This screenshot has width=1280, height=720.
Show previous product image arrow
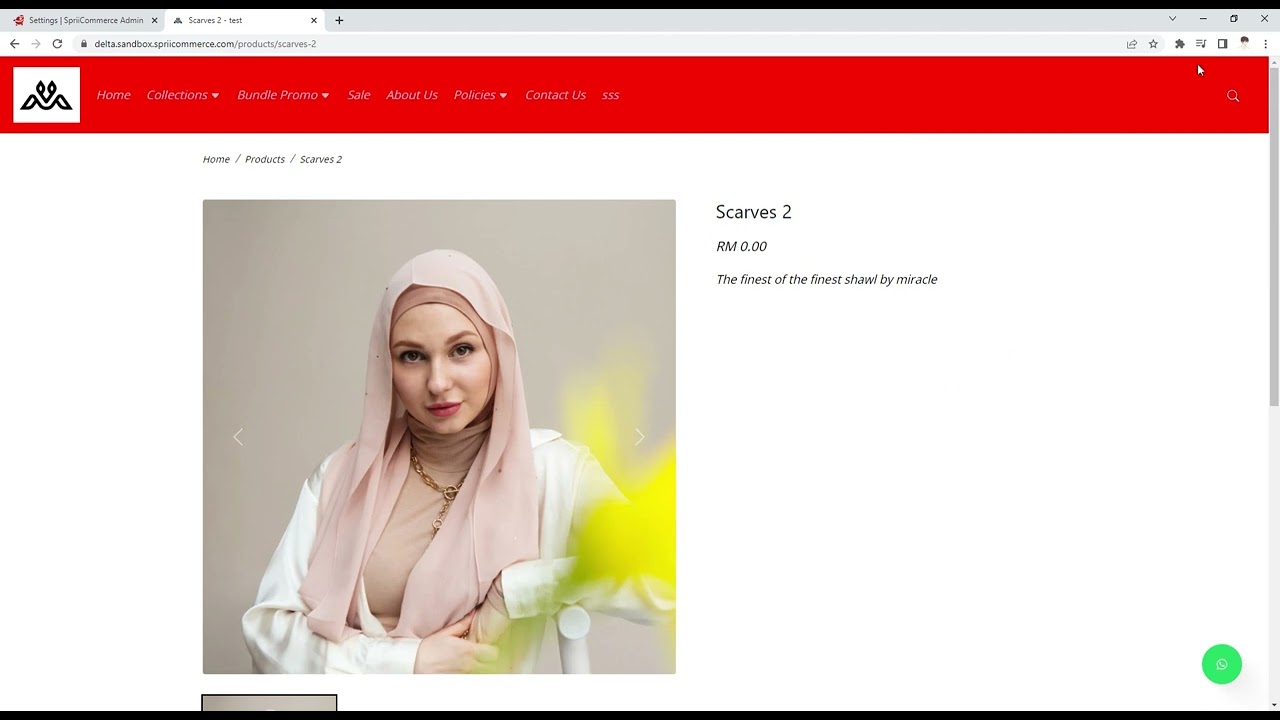click(x=238, y=437)
